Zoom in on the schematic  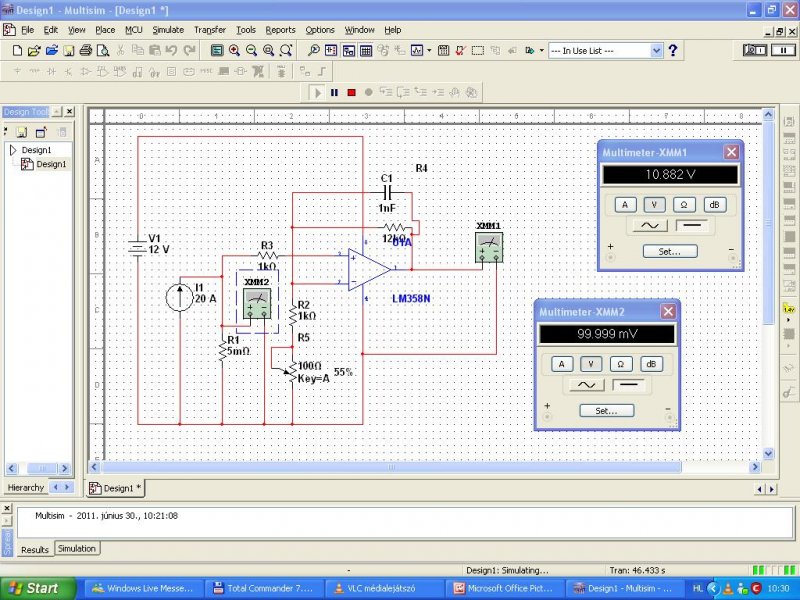[x=234, y=51]
